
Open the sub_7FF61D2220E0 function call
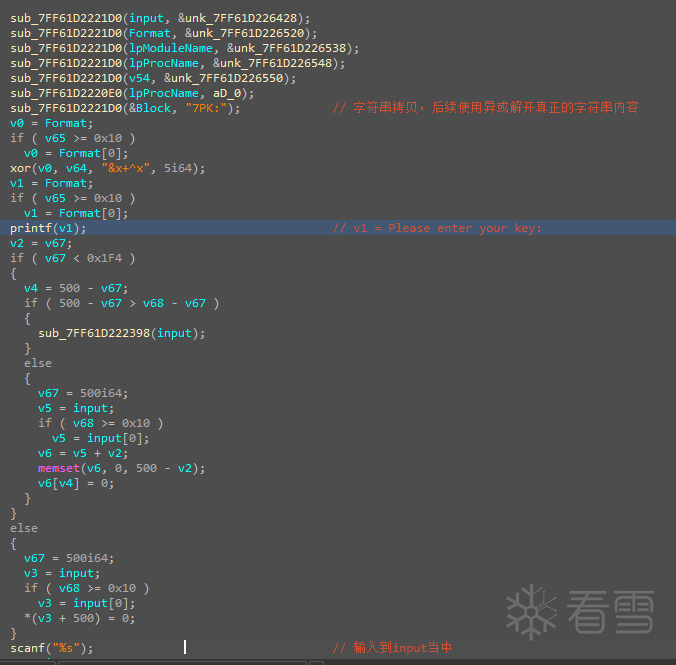[66, 93]
